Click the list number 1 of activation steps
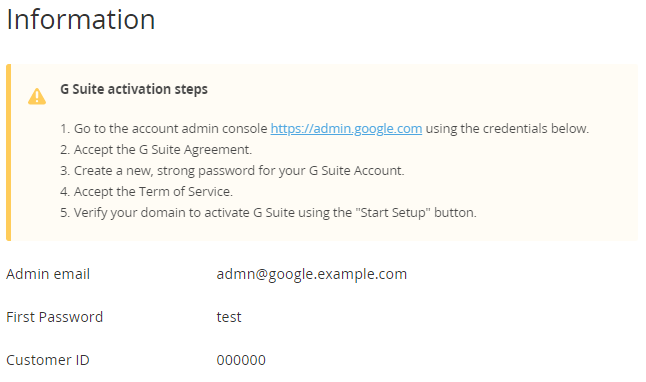 65,129
